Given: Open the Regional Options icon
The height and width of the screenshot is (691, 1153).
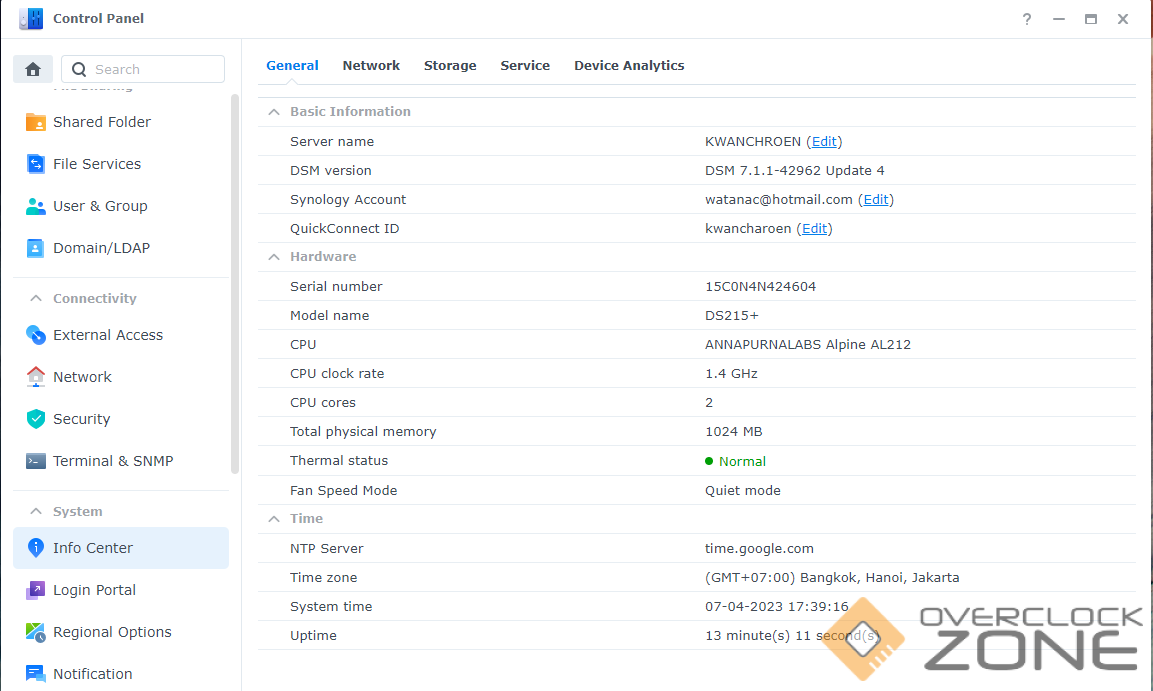Looking at the screenshot, I should tap(36, 632).
